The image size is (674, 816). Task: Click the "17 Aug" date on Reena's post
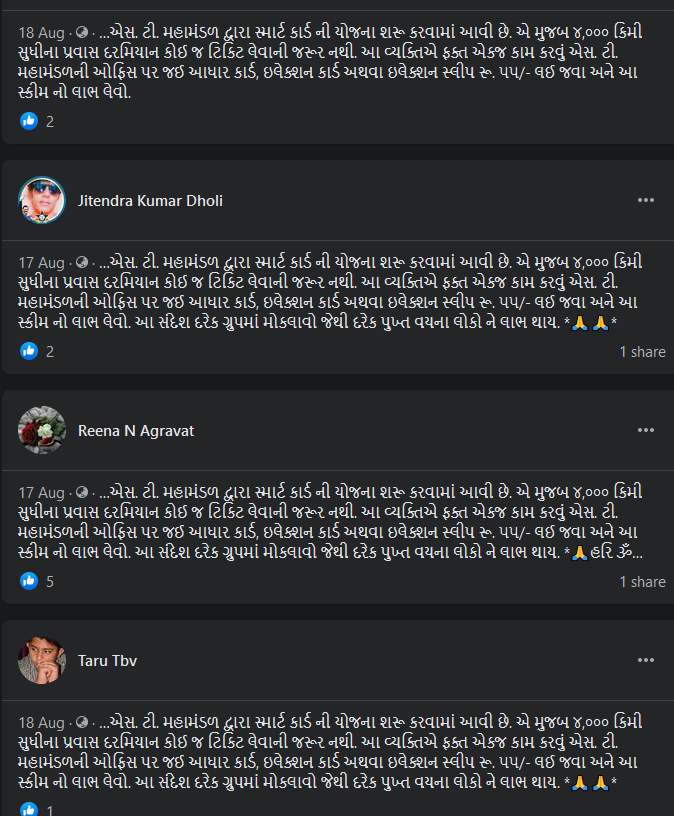tap(42, 493)
